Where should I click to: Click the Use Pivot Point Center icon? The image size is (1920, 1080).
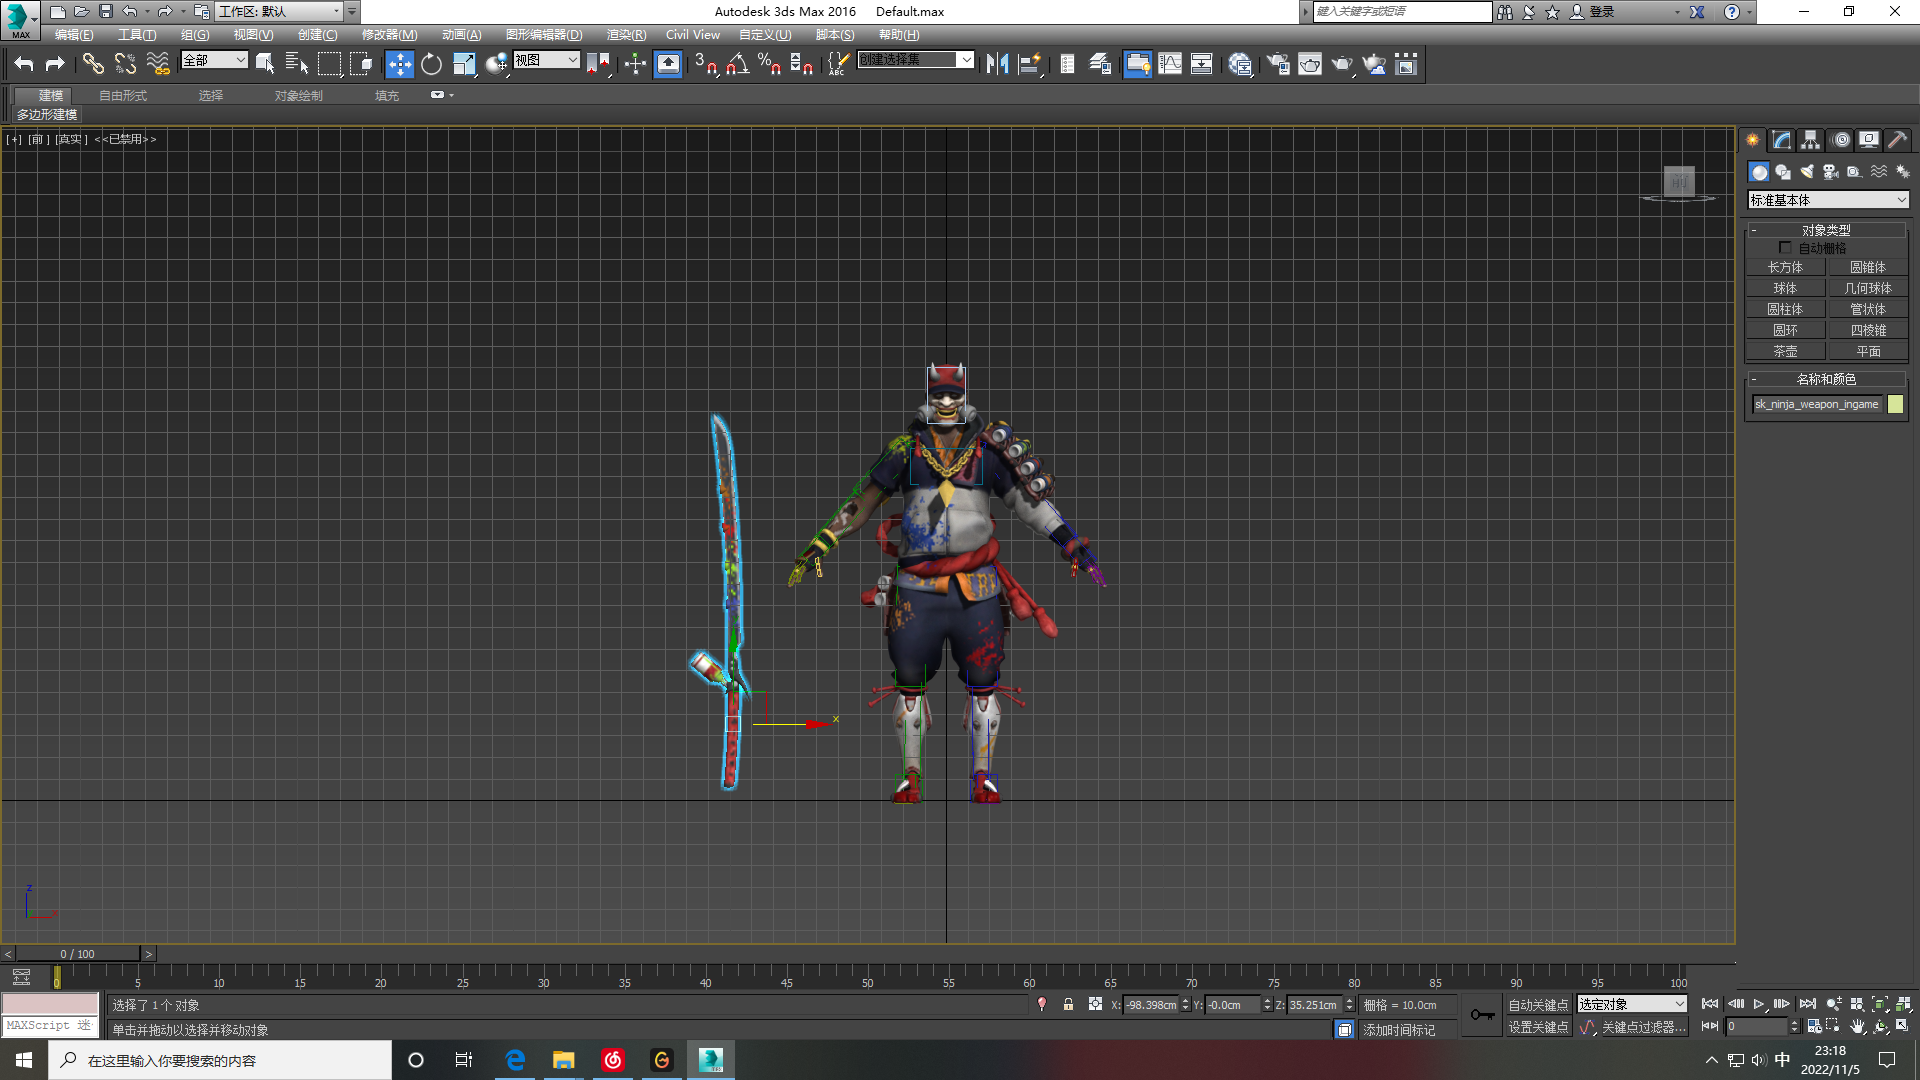(600, 64)
